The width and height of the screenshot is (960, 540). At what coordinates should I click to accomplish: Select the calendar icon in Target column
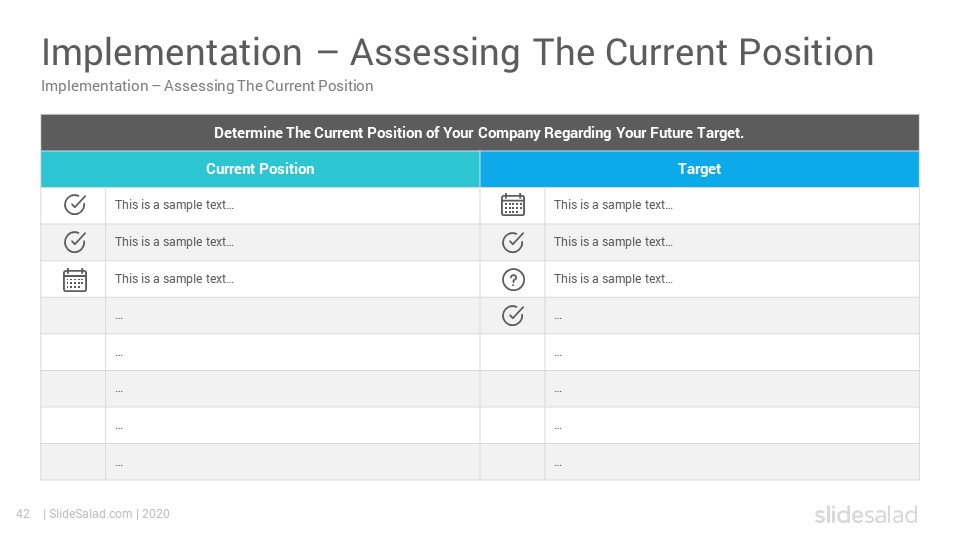513,204
